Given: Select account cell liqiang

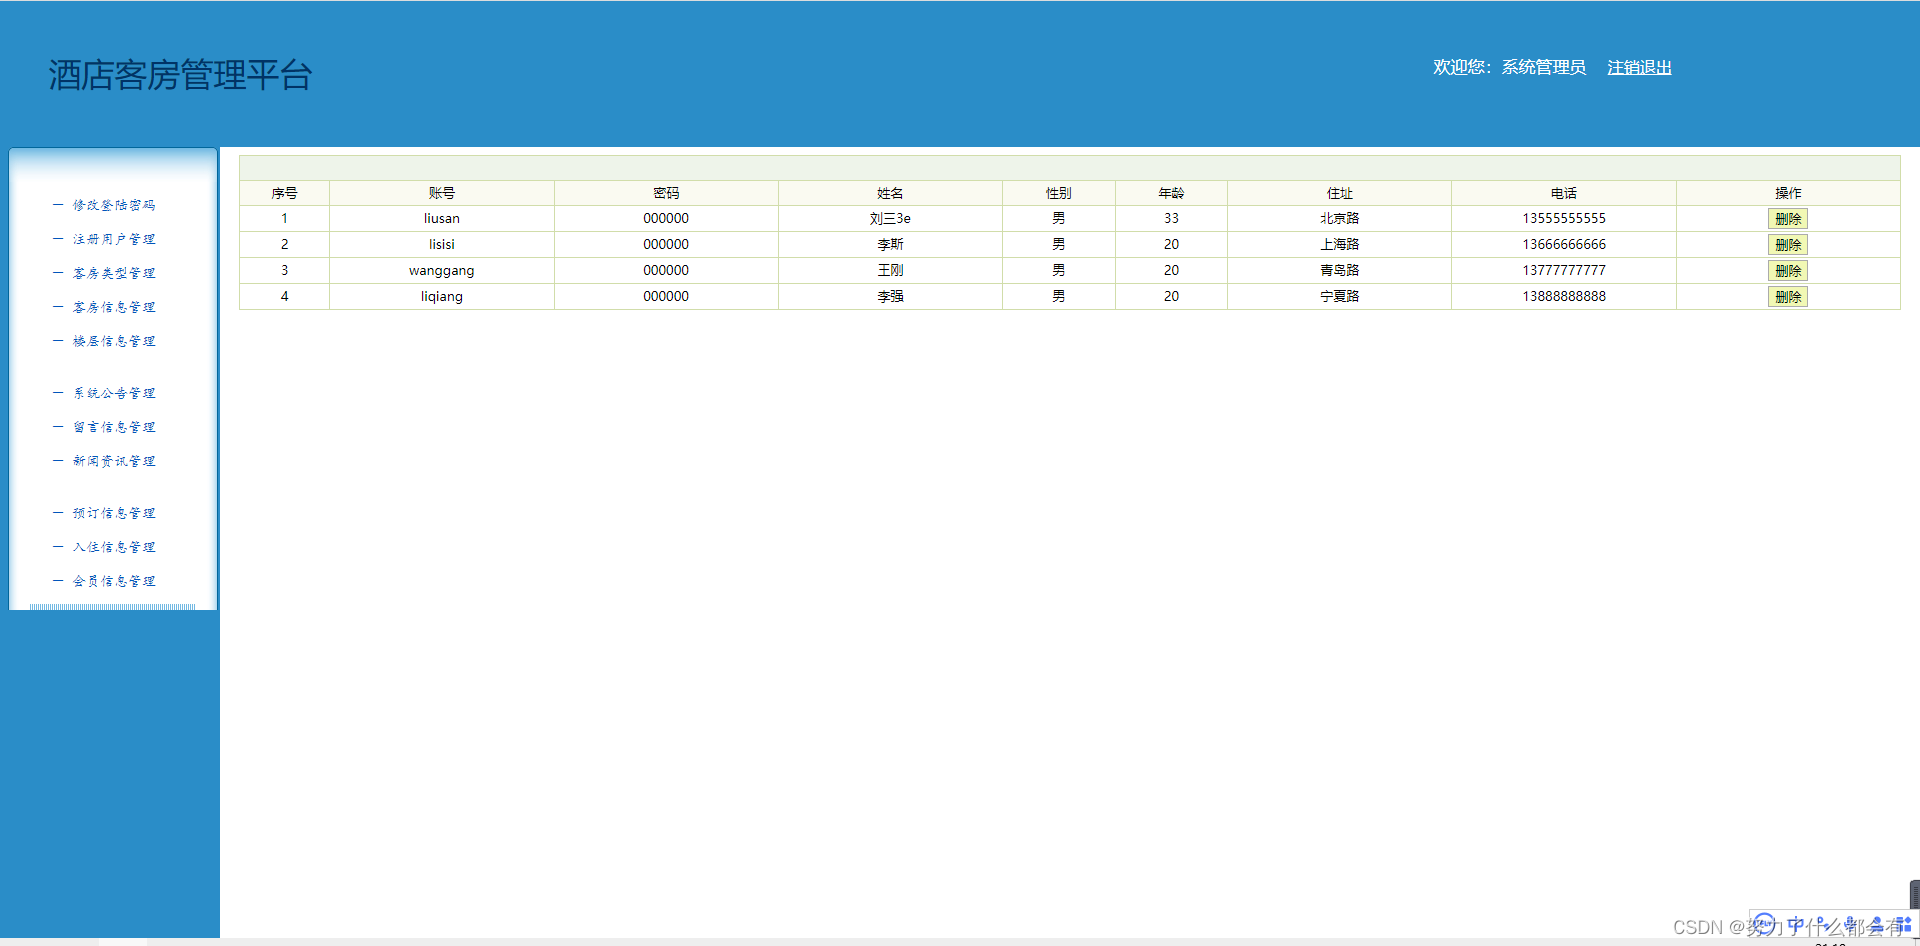Looking at the screenshot, I should tap(441, 296).
